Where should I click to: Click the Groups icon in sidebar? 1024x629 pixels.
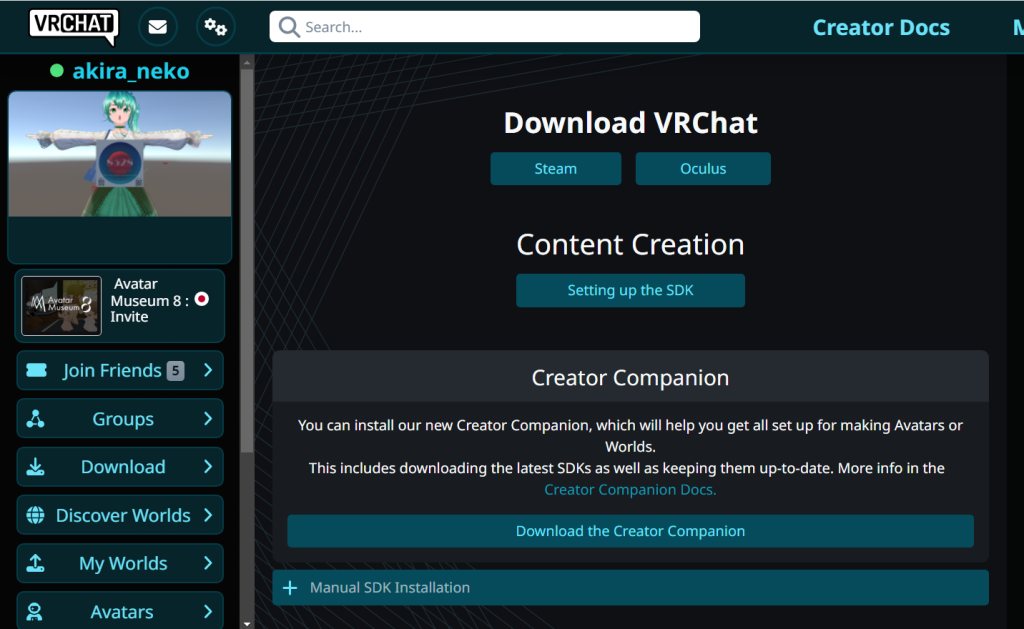pyautogui.click(x=35, y=419)
